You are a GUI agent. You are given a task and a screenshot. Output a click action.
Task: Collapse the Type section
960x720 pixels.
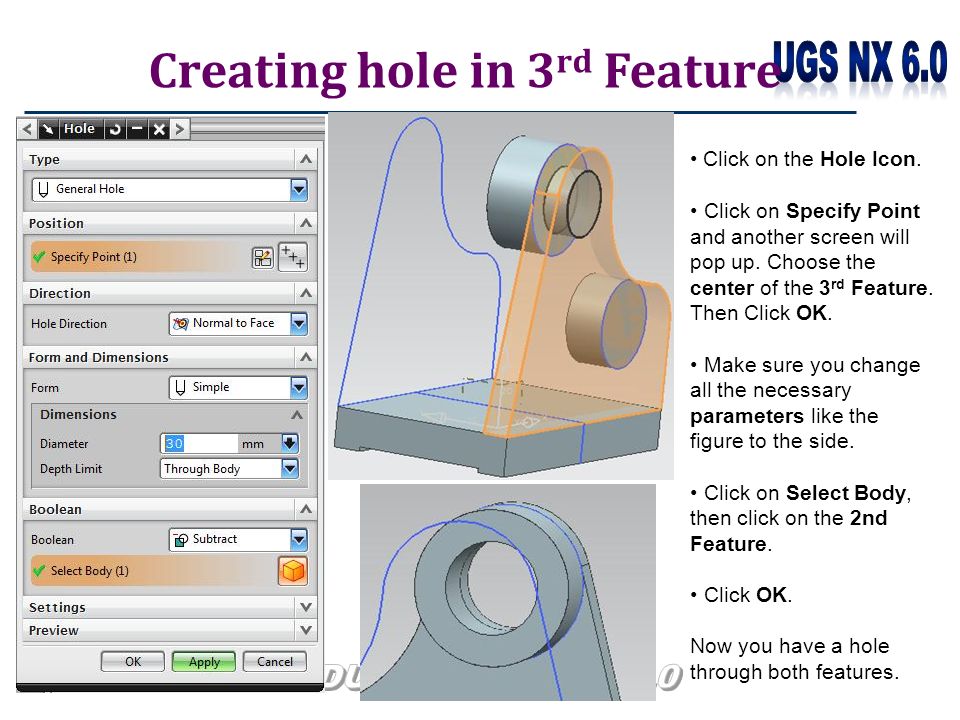(x=306, y=160)
